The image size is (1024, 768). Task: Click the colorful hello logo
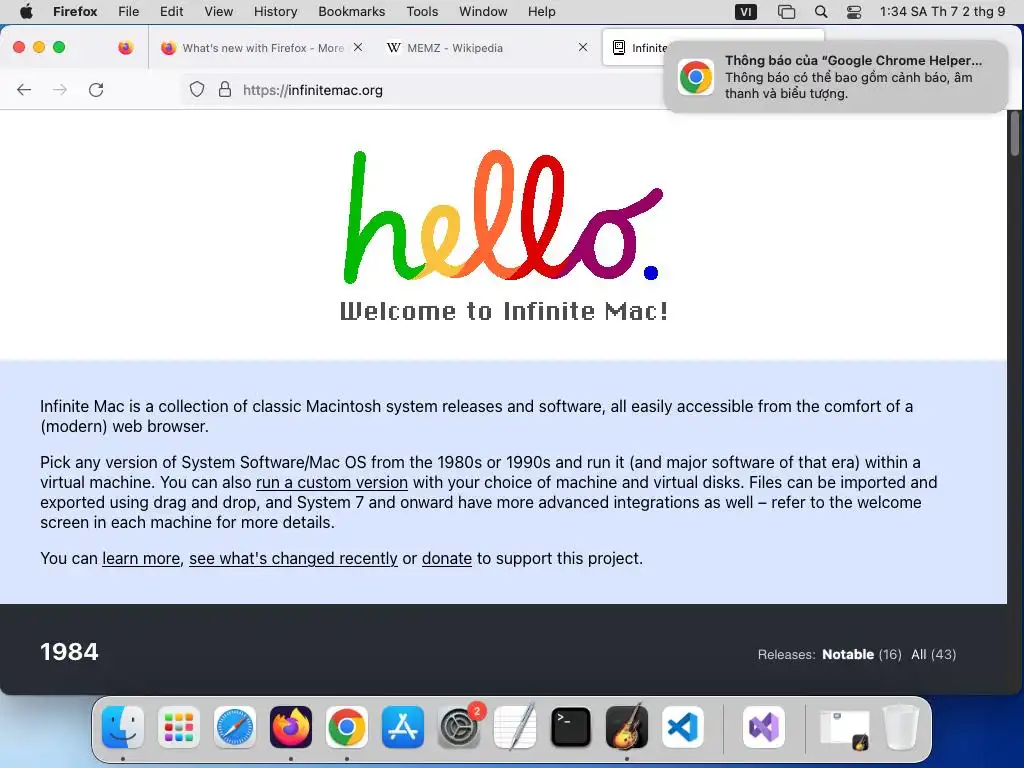503,217
